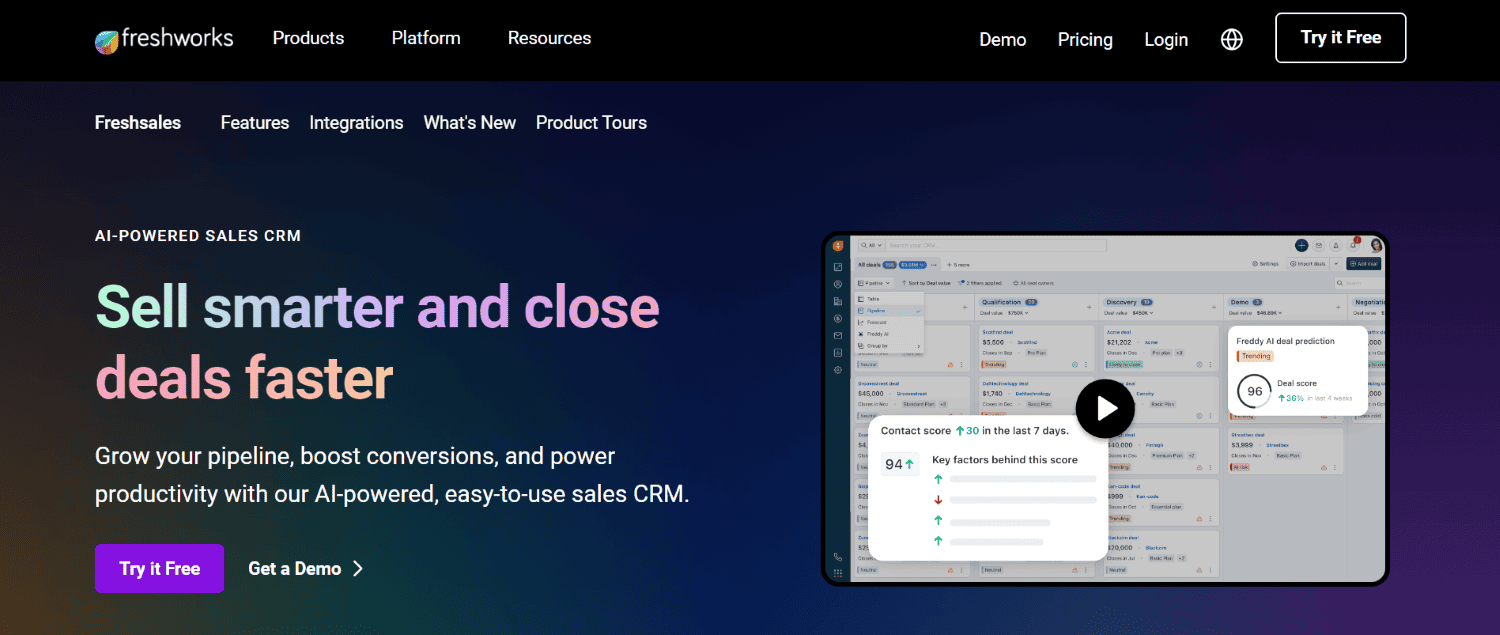The width and height of the screenshot is (1500, 635).
Task: Click the user avatar in the CRM header
Action: tap(1377, 245)
